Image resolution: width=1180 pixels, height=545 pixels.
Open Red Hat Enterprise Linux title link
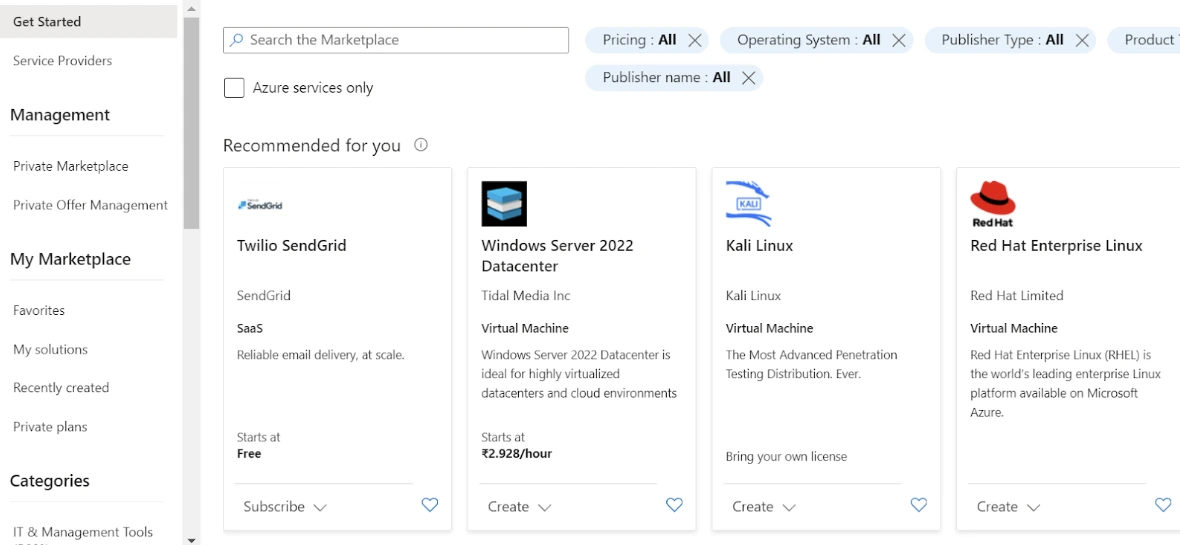1056,246
